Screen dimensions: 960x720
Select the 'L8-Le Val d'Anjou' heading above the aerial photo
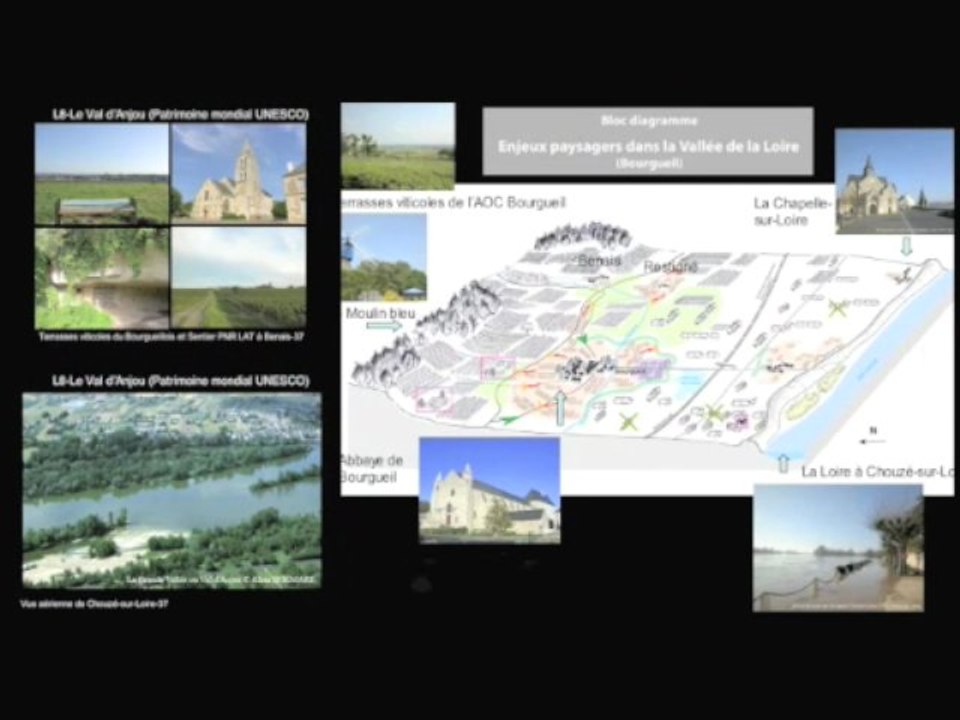(x=181, y=381)
